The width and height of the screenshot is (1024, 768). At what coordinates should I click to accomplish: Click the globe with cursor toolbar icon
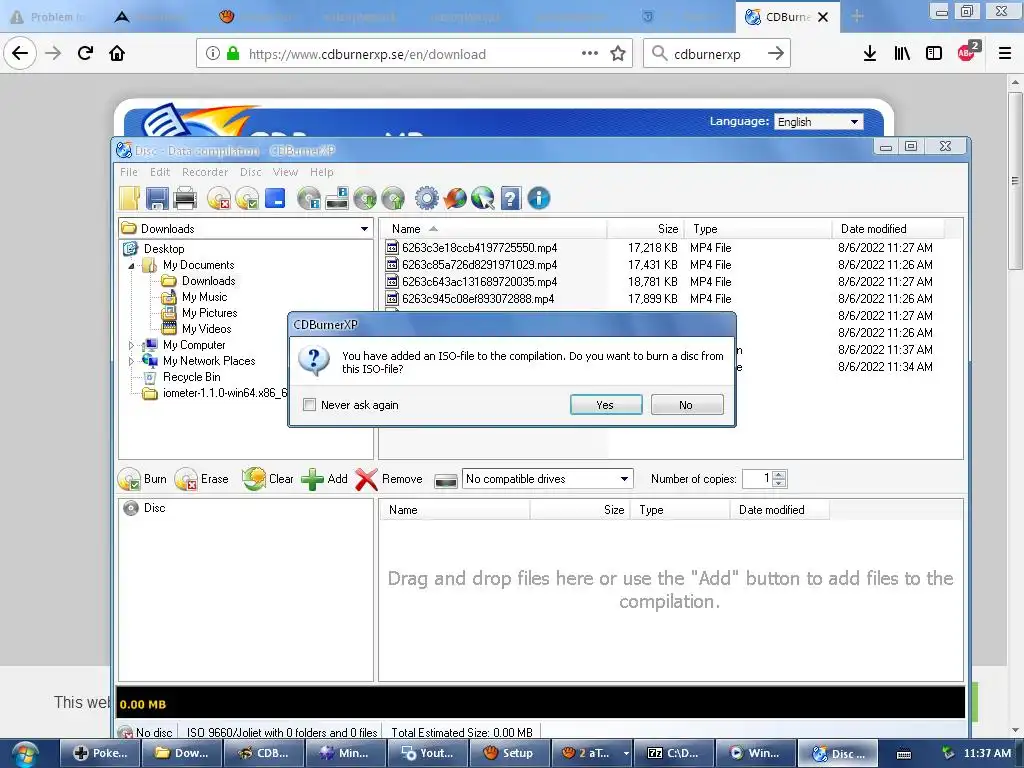click(x=483, y=198)
